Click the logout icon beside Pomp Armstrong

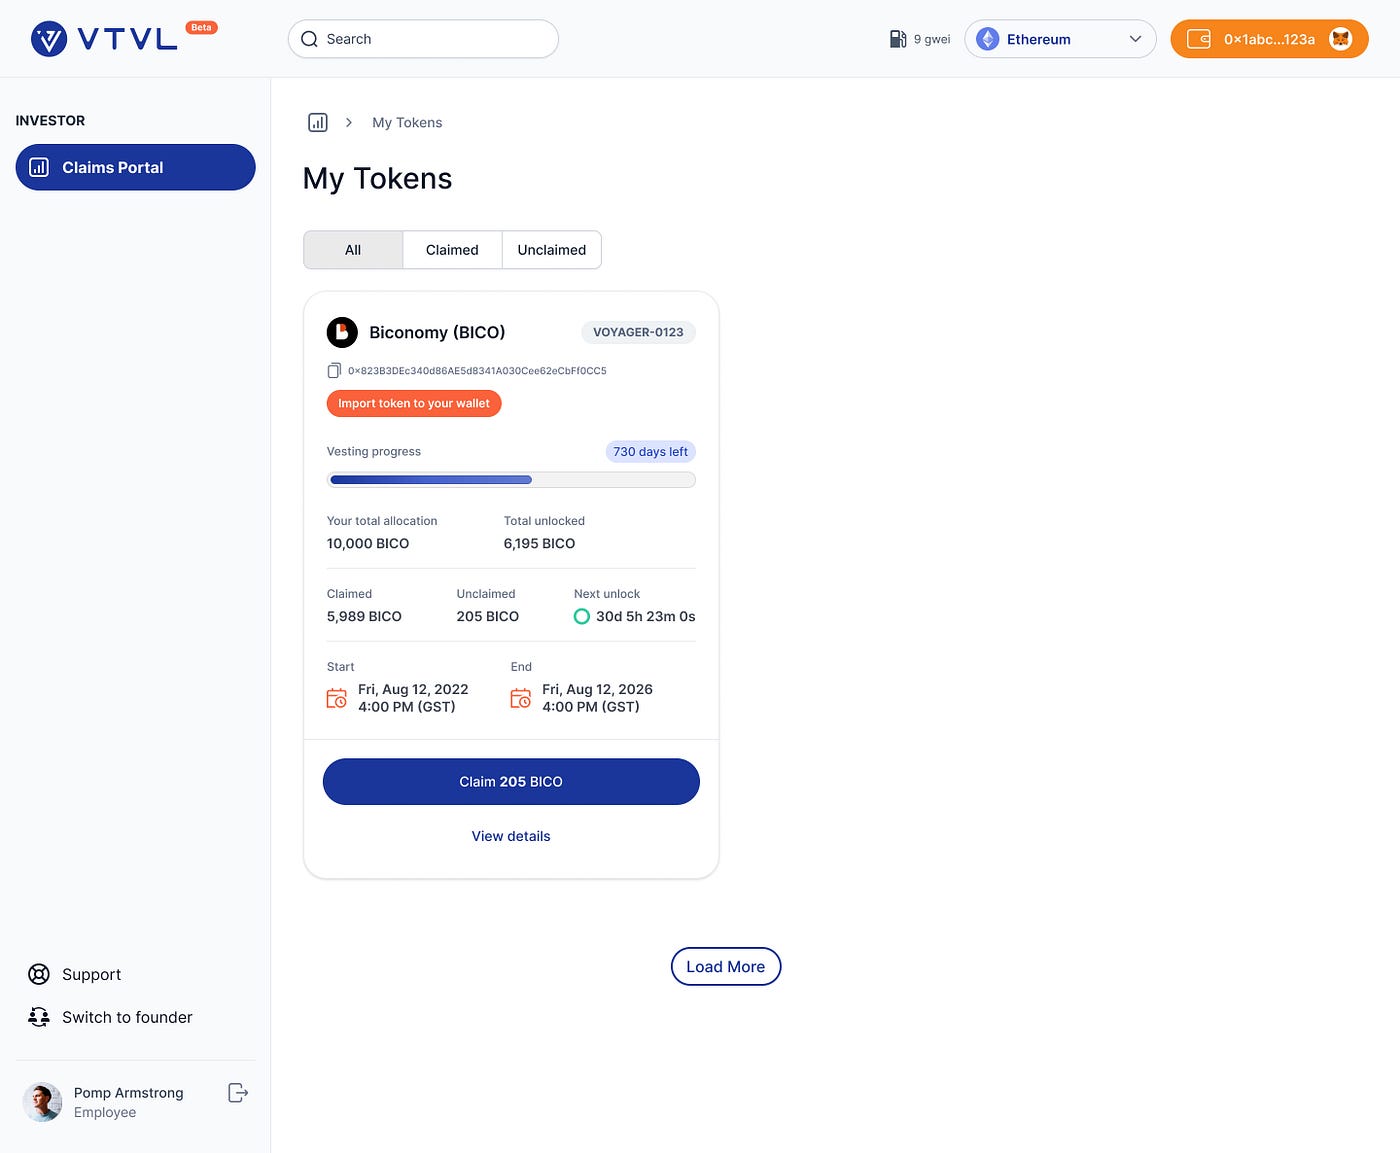(238, 1092)
